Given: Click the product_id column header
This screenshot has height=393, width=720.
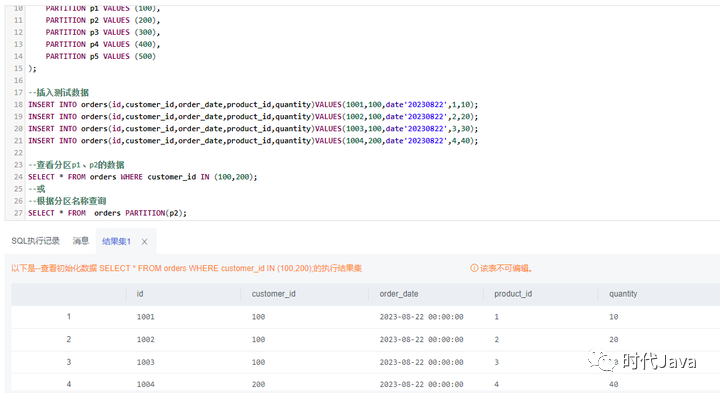Looking at the screenshot, I should [513, 294].
